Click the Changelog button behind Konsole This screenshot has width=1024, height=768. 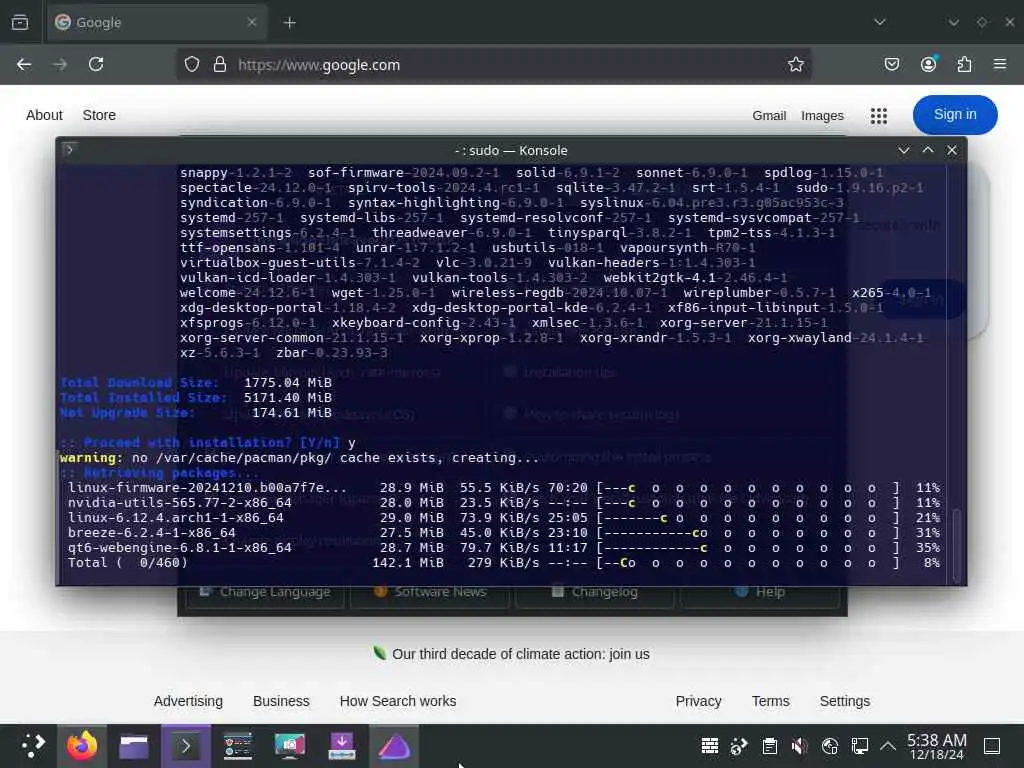[x=594, y=592]
